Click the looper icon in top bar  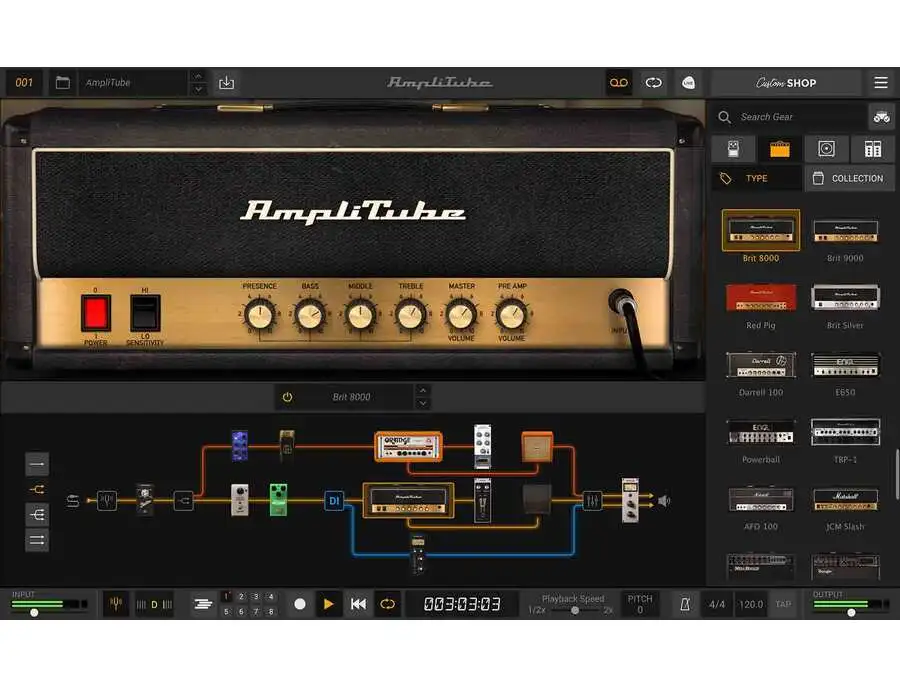[653, 83]
